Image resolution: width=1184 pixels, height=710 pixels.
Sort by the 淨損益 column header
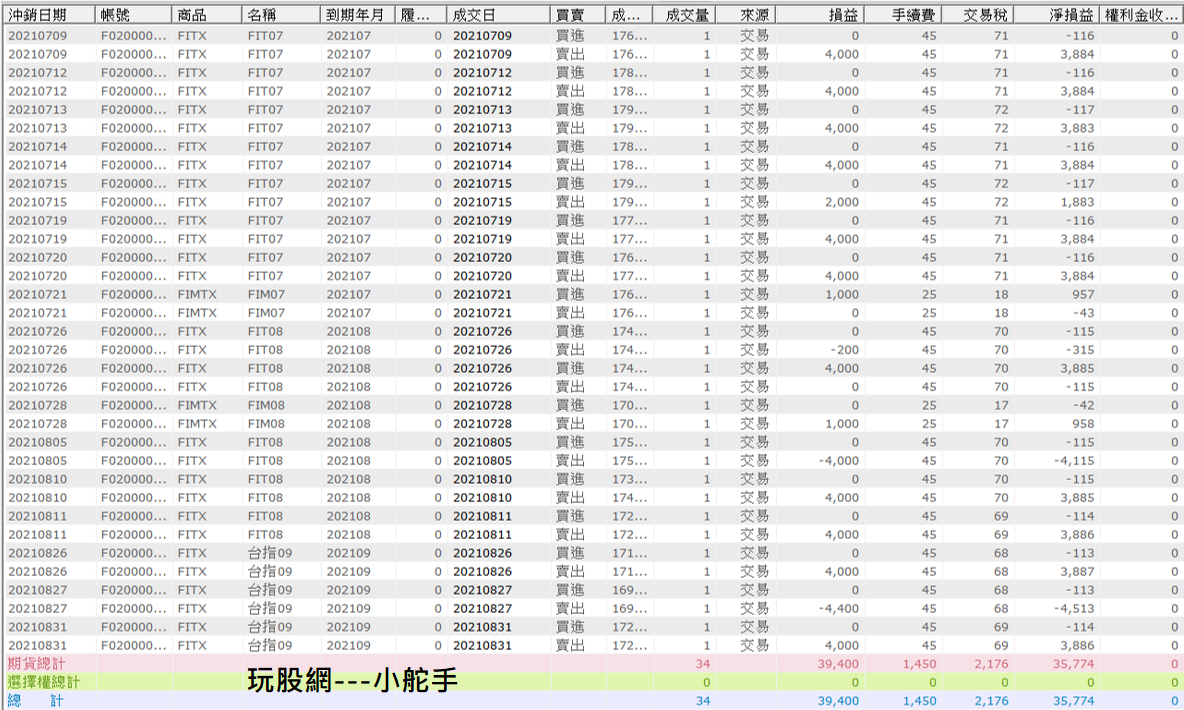click(1057, 14)
